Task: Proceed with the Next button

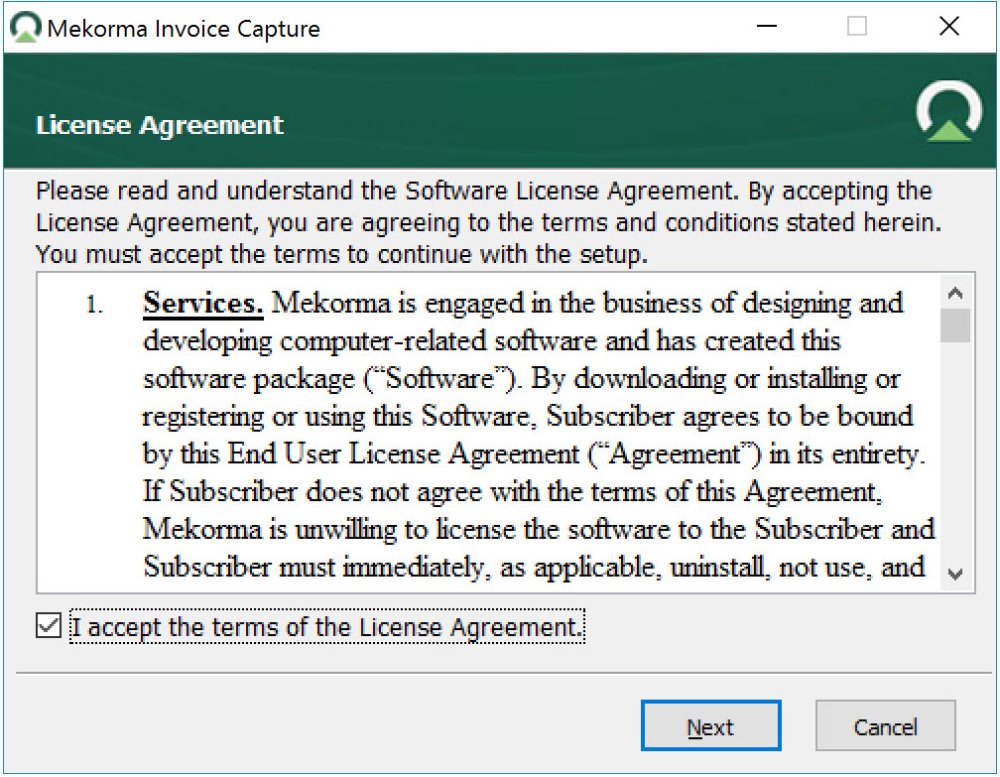Action: [x=710, y=727]
